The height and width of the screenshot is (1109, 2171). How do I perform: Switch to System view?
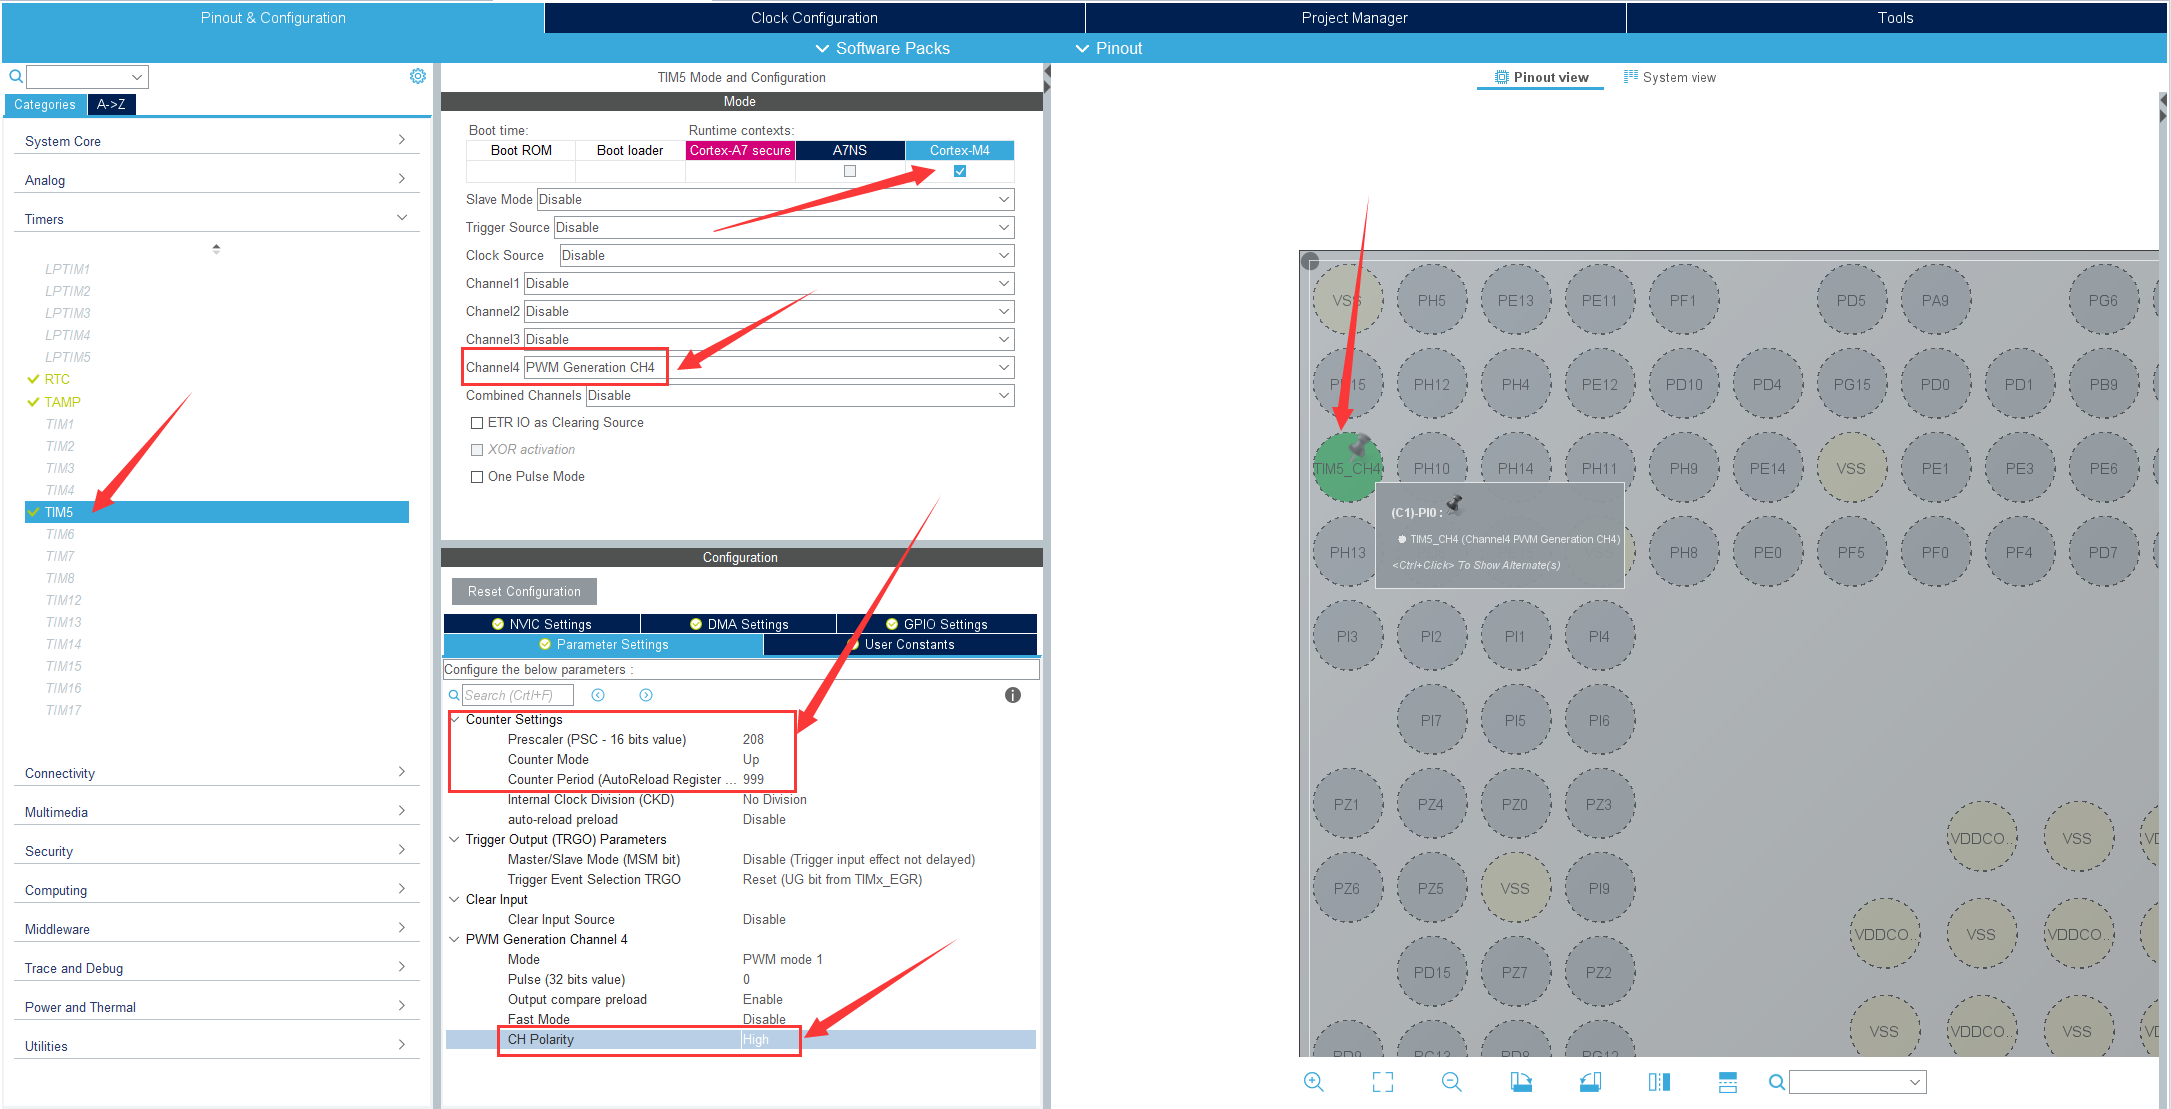[x=1669, y=77]
